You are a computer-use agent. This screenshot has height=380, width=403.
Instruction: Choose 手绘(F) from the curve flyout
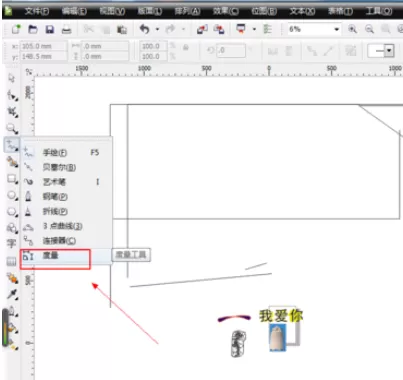66,153
